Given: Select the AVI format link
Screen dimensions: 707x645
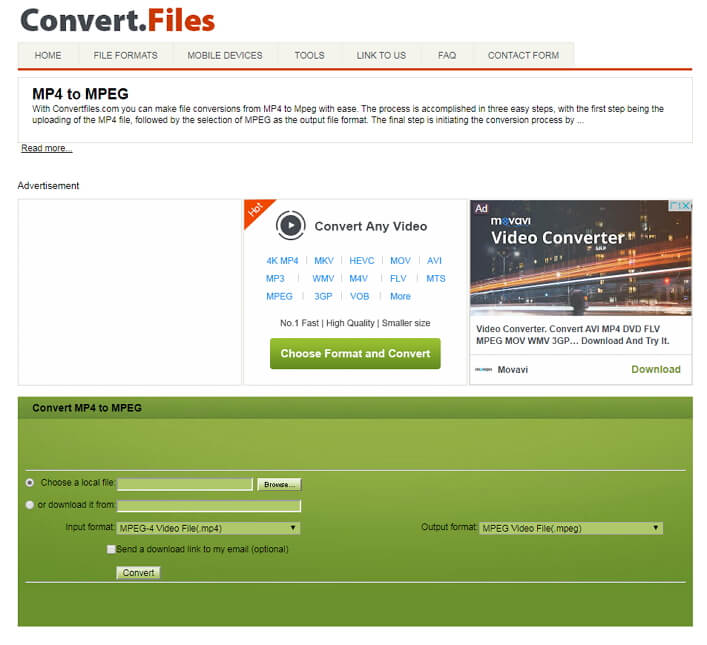Looking at the screenshot, I should coord(434,261).
